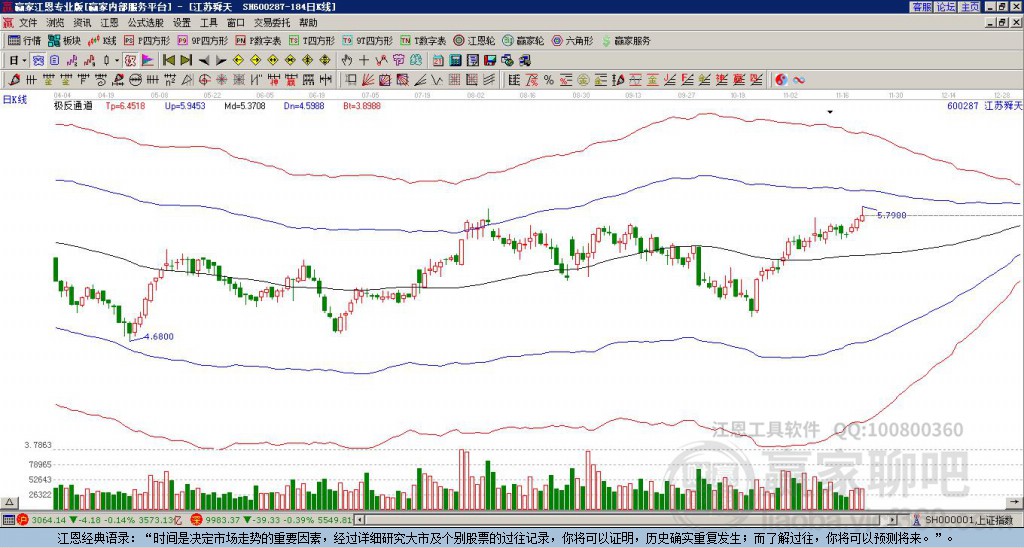Click the yellow diamond left-arrow icon
The width and height of the screenshot is (1024, 548).
(238, 61)
